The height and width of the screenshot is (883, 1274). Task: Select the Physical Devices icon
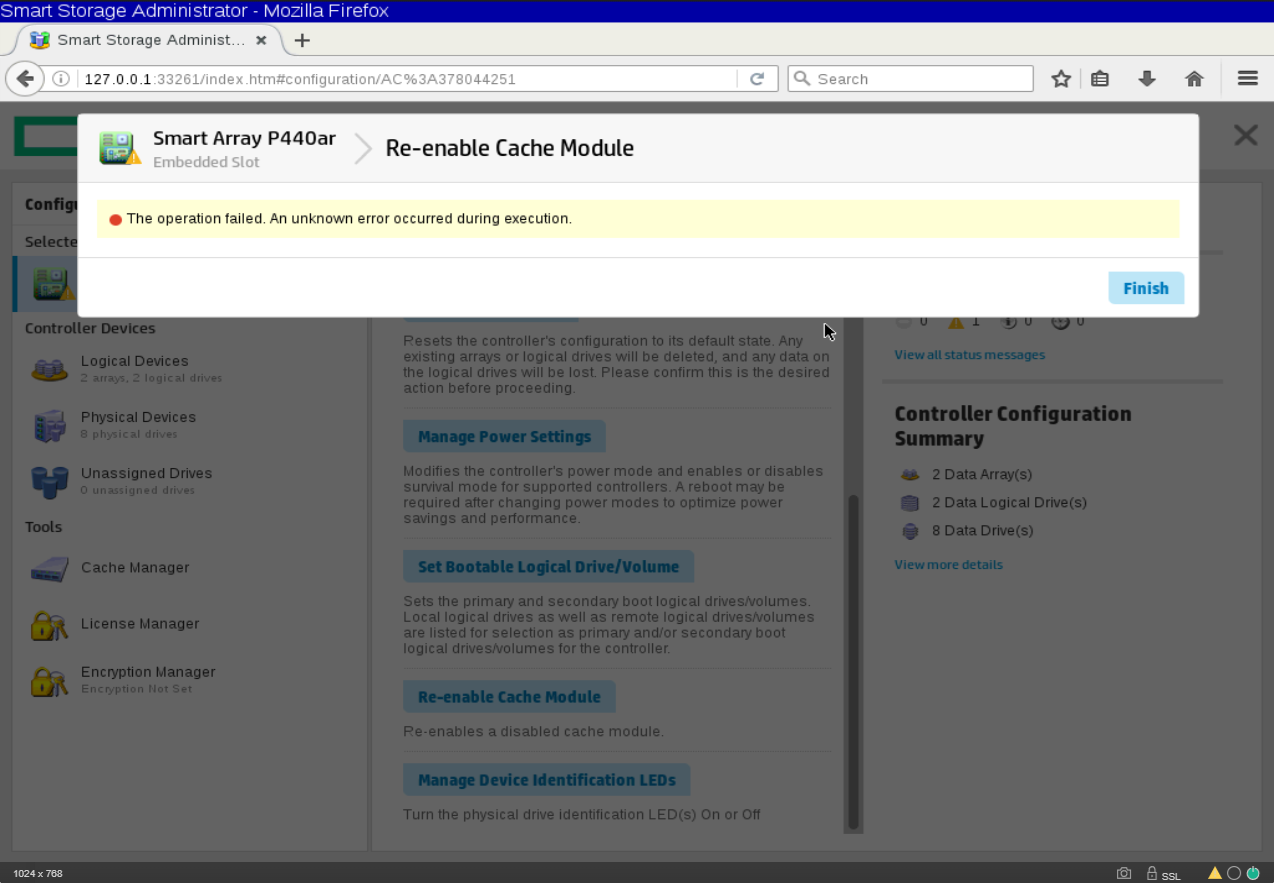(49, 426)
